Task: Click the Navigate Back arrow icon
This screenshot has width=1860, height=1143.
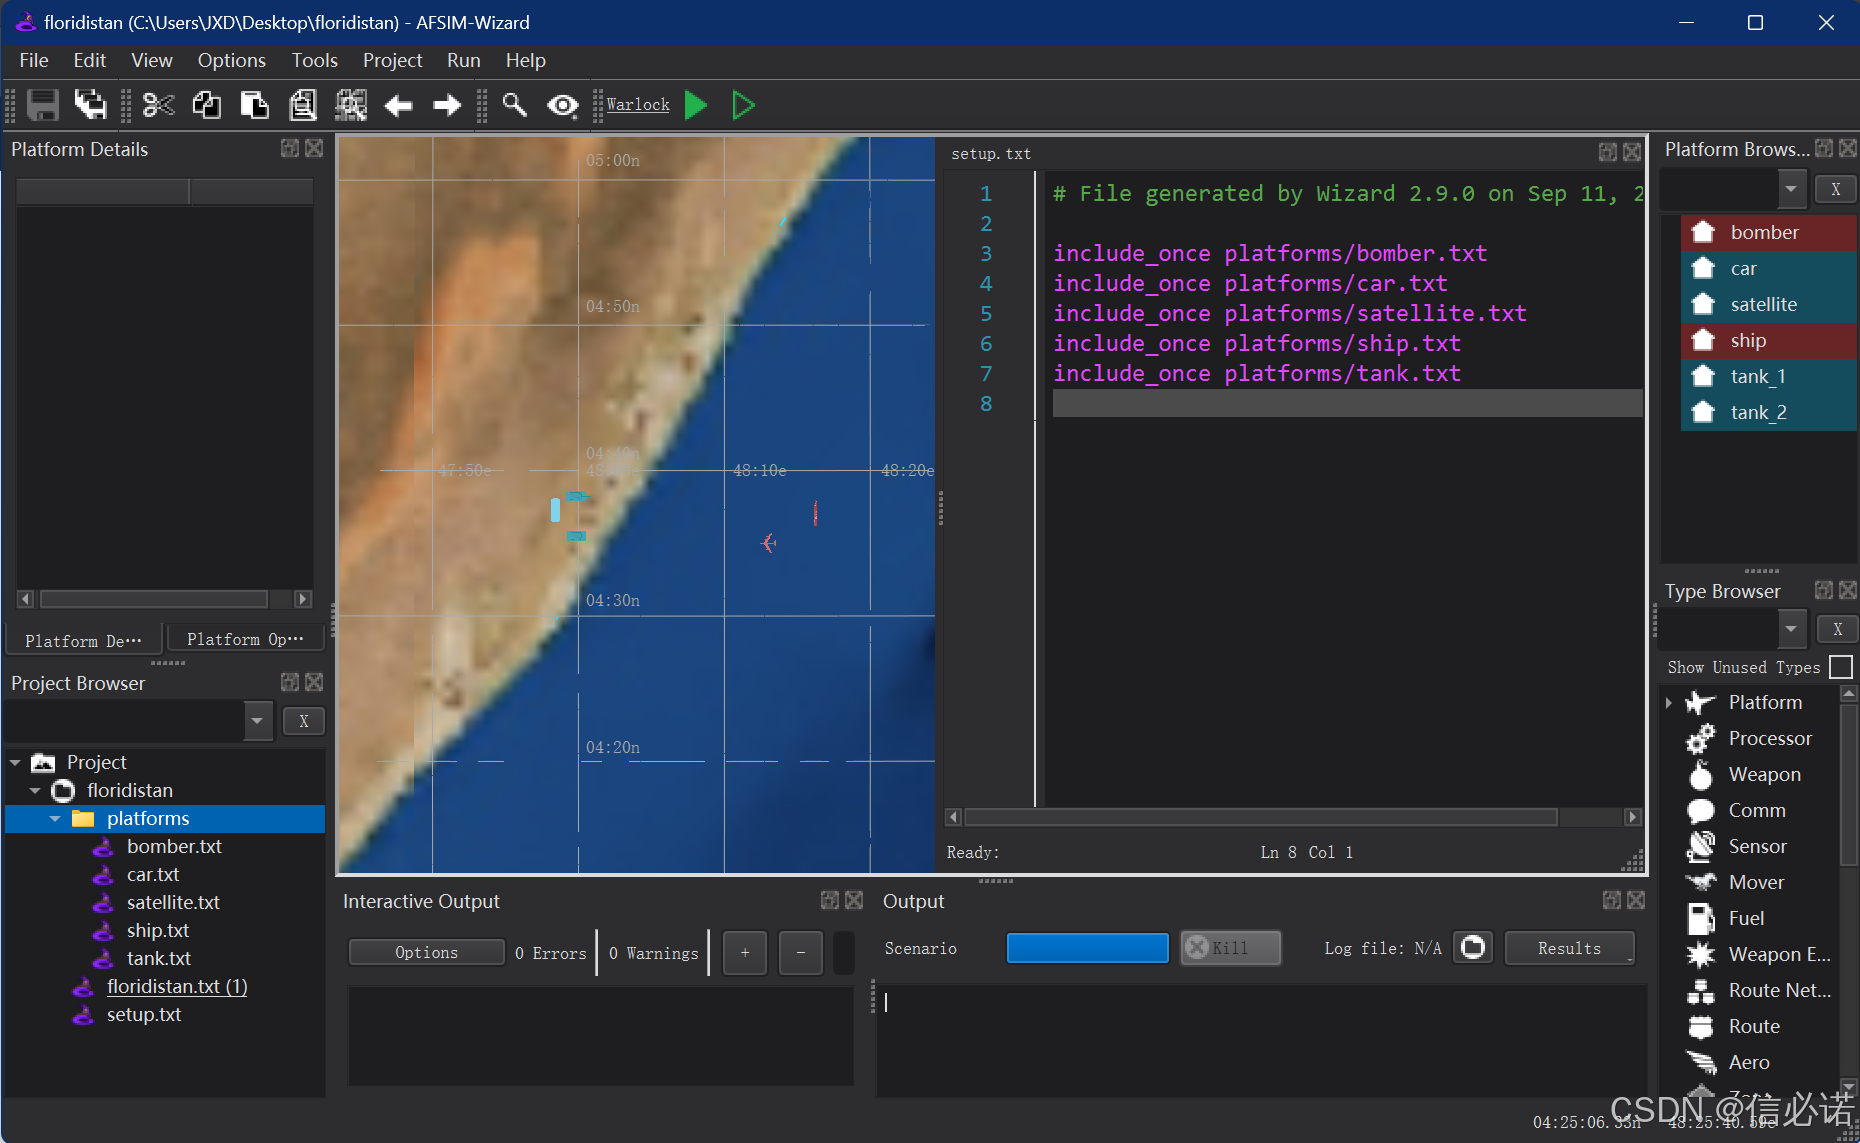Action: (398, 105)
